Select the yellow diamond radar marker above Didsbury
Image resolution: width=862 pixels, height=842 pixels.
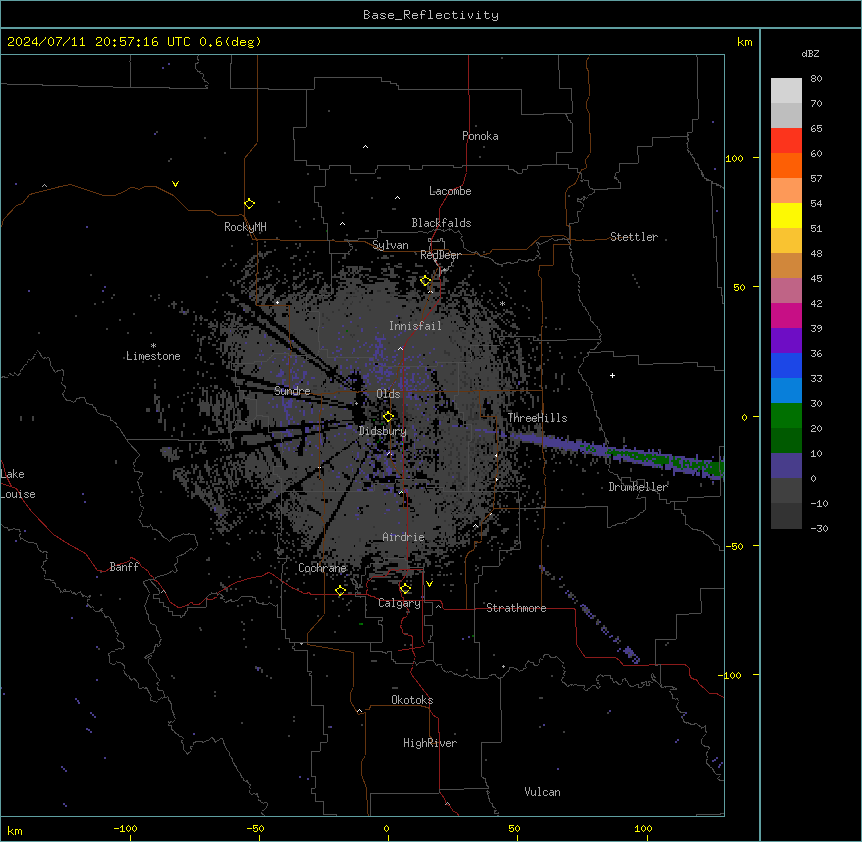(x=388, y=416)
